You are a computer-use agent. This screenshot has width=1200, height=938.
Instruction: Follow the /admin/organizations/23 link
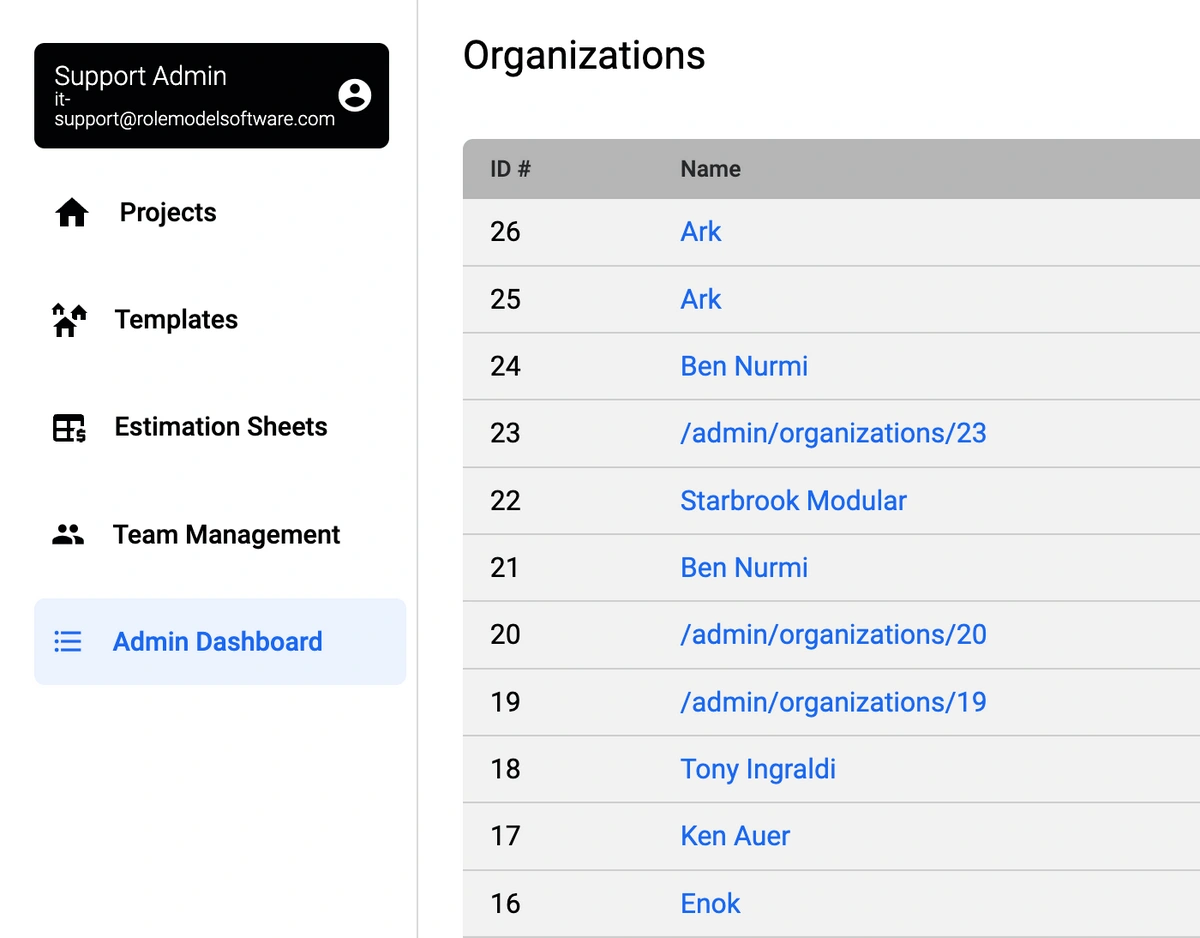(833, 433)
